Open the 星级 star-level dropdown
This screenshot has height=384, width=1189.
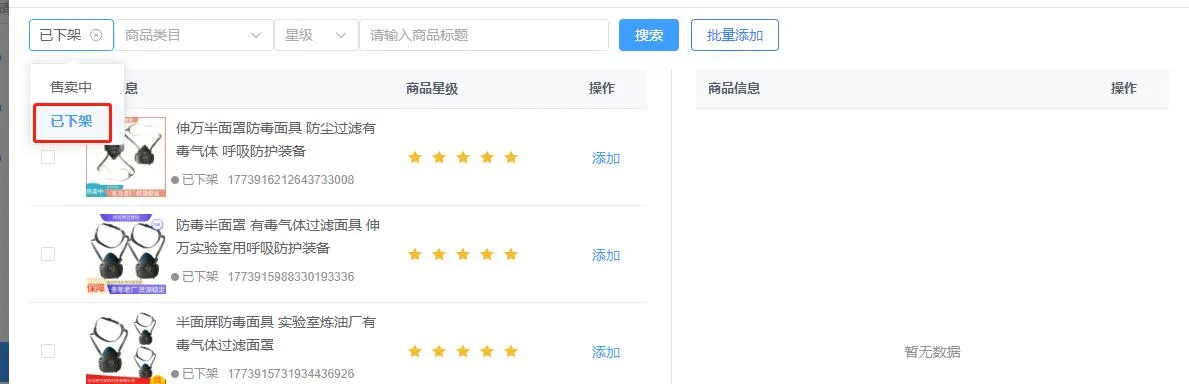pos(316,35)
